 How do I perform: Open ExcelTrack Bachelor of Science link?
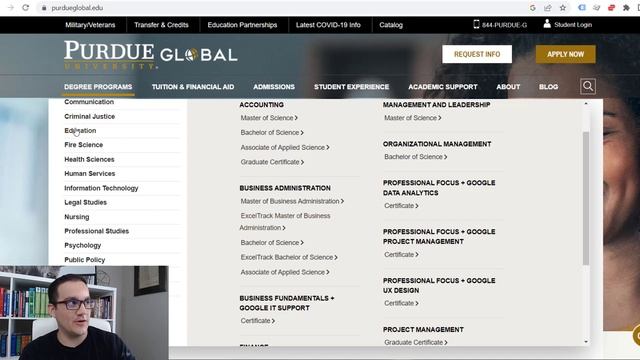point(289,257)
